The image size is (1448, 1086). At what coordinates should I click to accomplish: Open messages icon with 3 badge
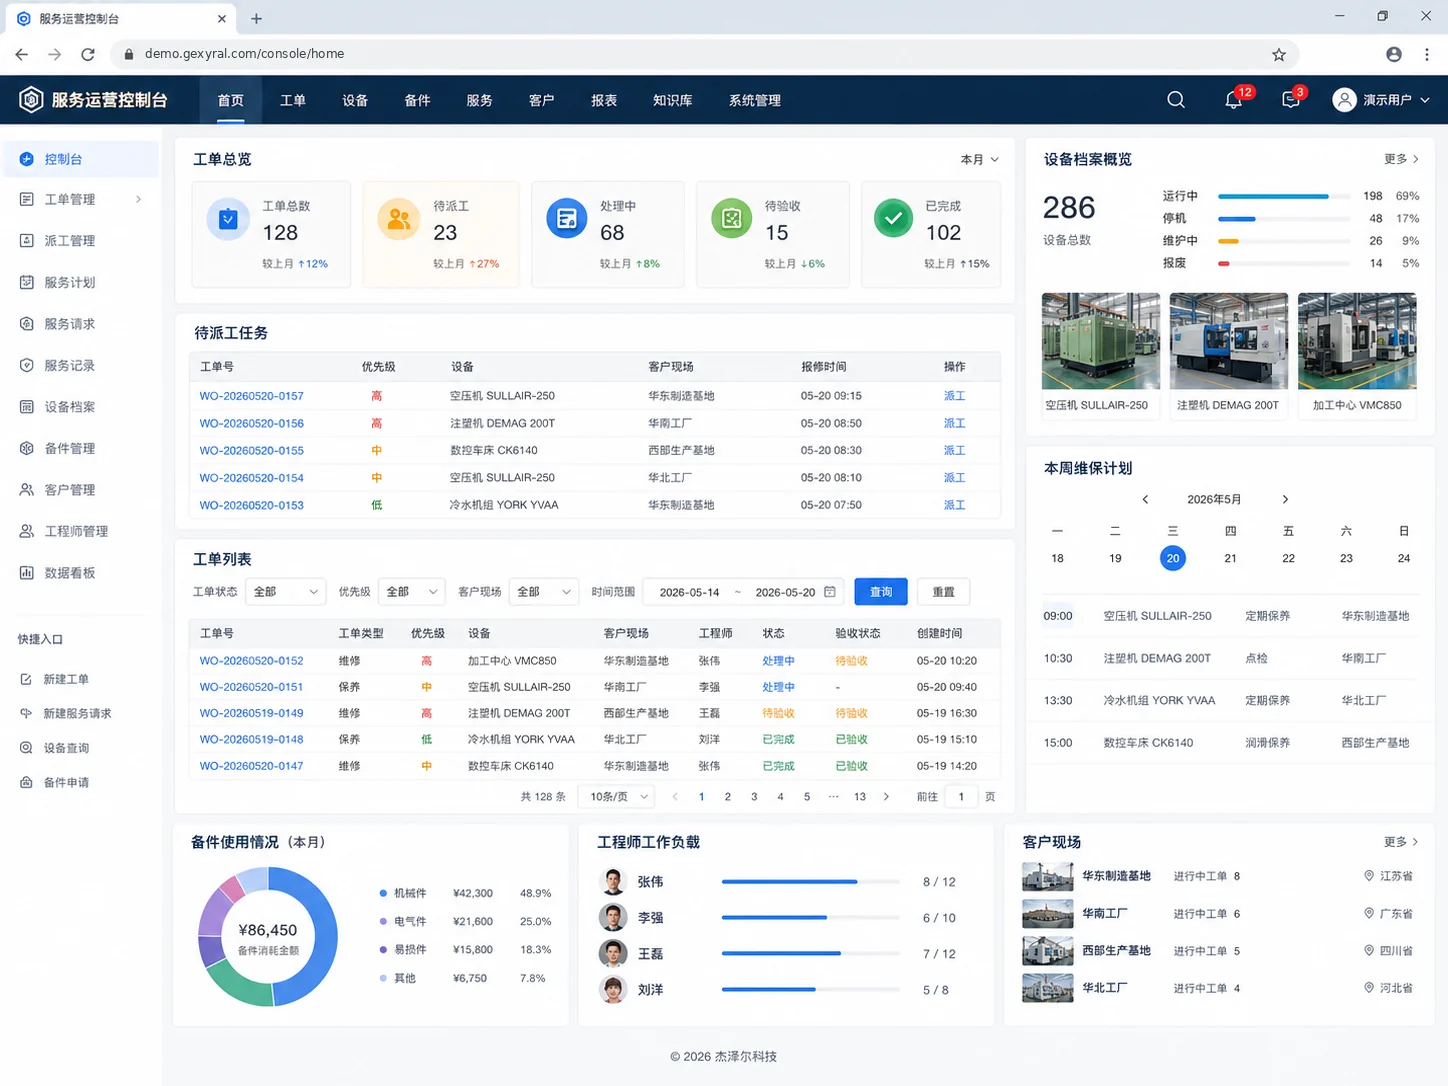tap(1291, 100)
